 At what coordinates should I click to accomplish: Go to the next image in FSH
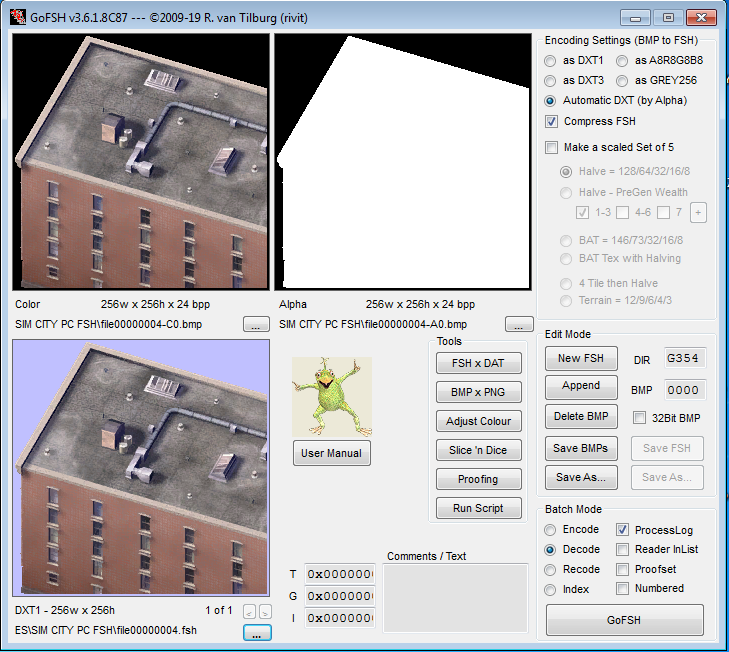point(264,611)
